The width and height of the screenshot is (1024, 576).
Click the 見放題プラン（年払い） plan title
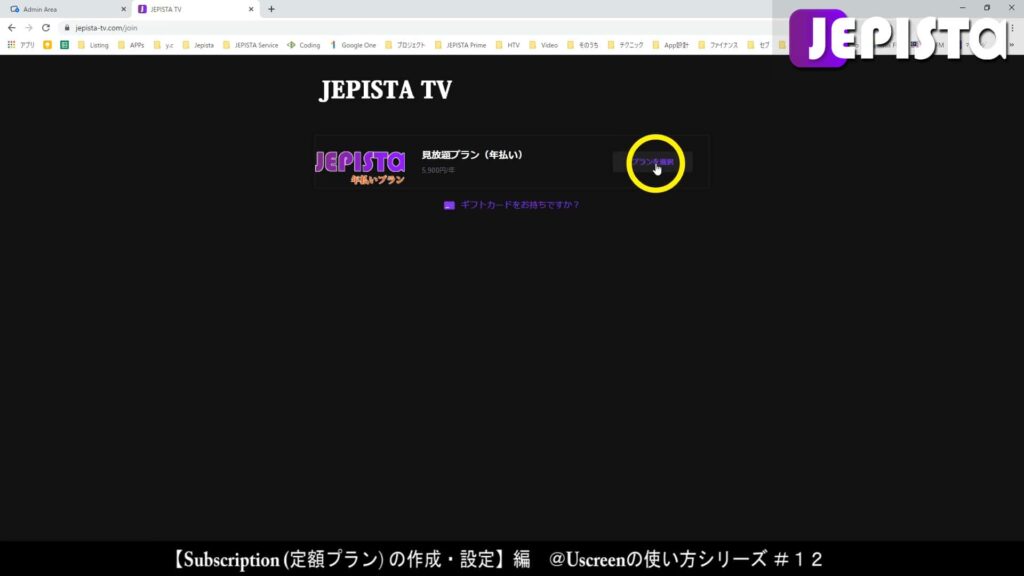(x=472, y=155)
